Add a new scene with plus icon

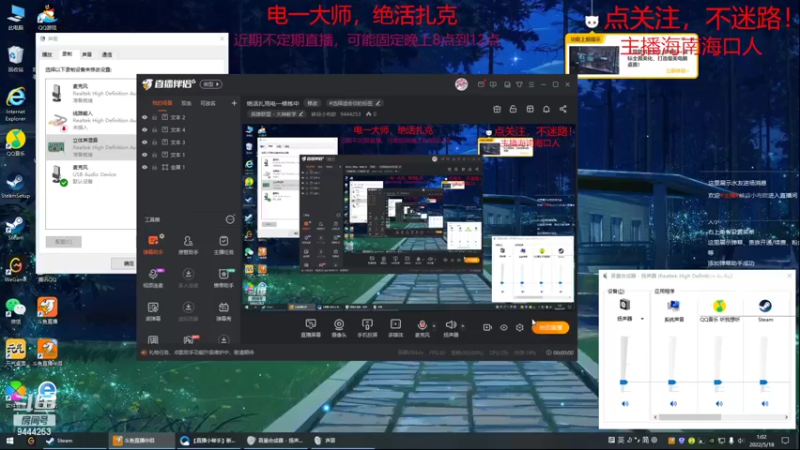234,103
